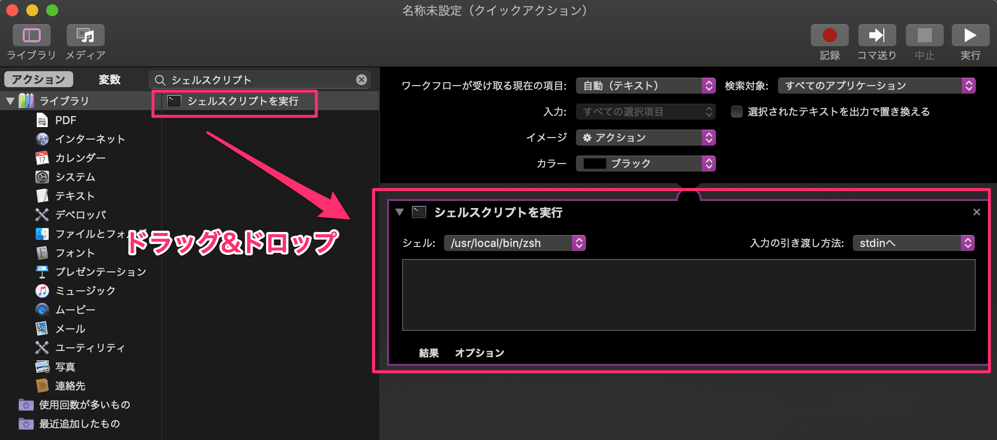The height and width of the screenshot is (440, 997).
Task: Select the ファイルとフォルダ category icon
Action: [43, 233]
